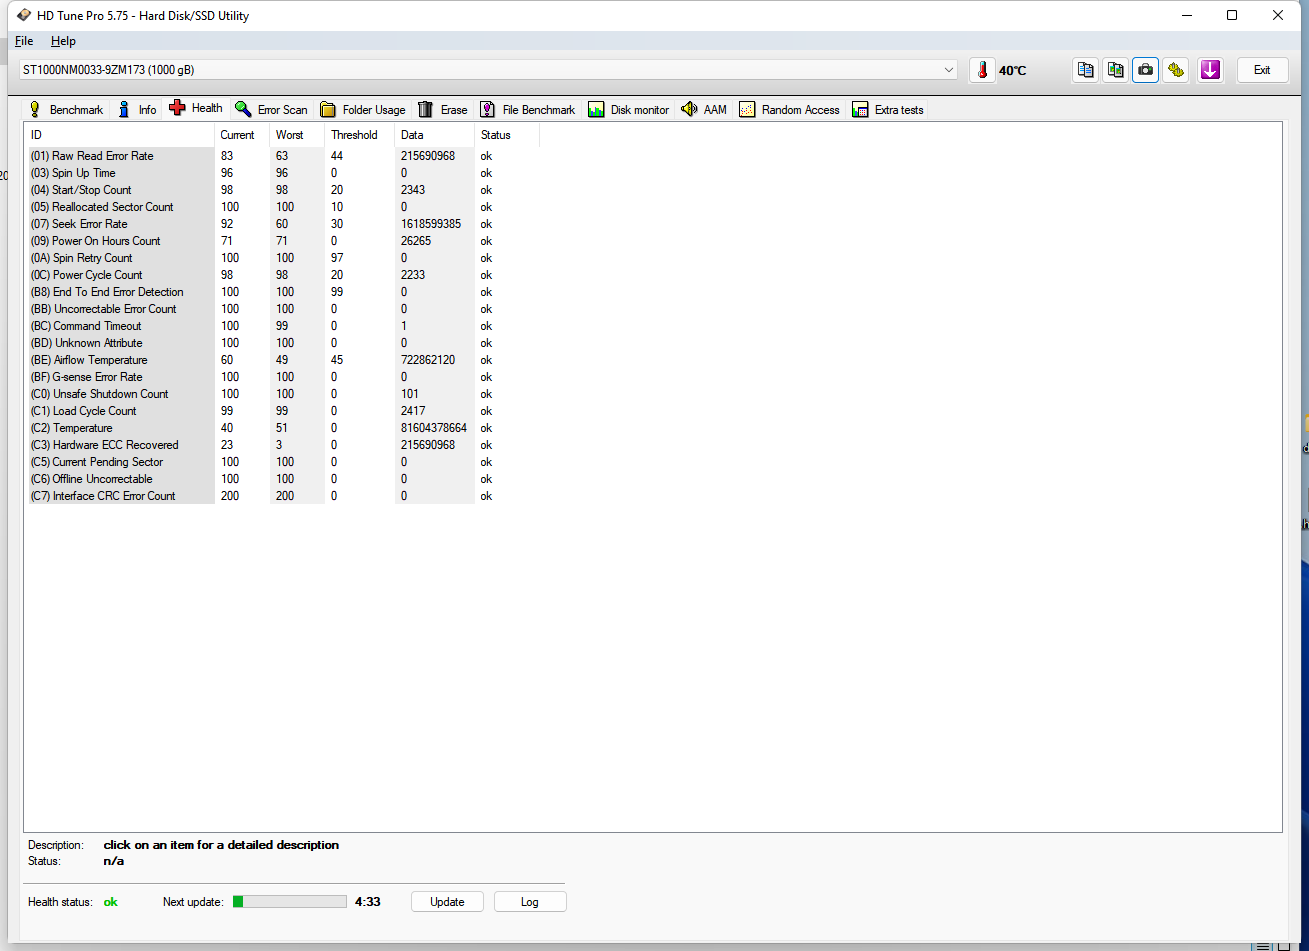Open the Disk monitor tab

(x=628, y=110)
